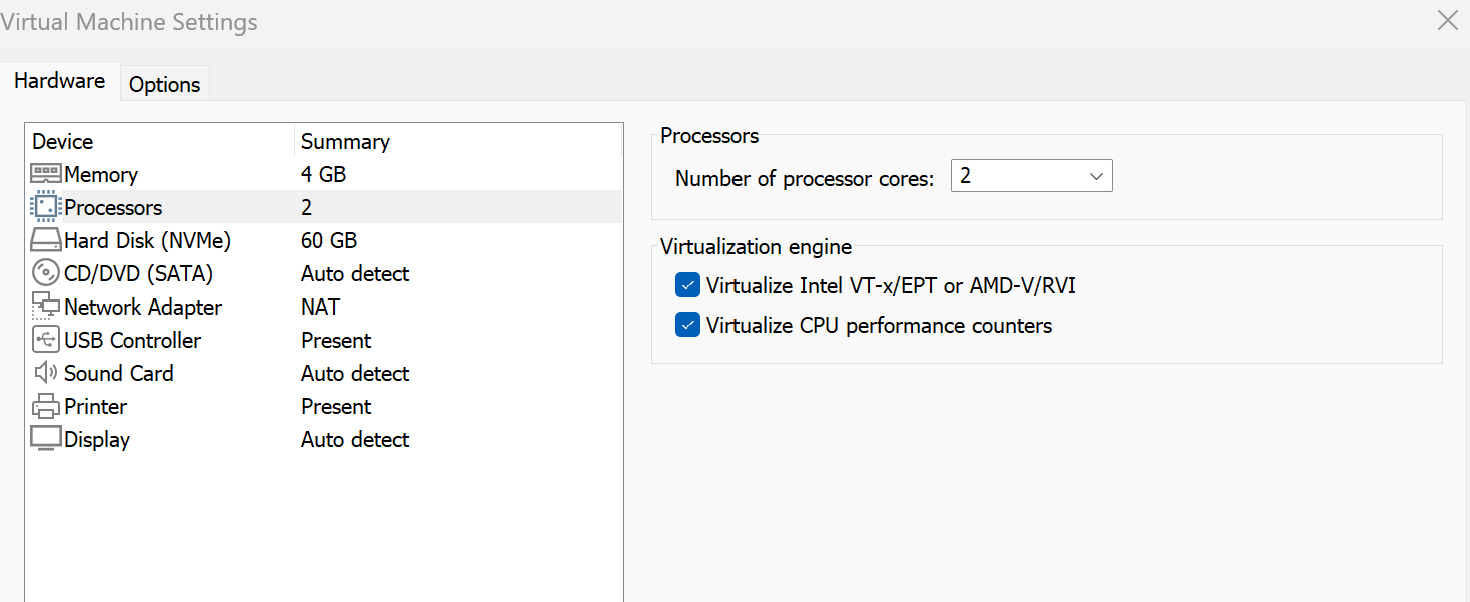This screenshot has width=1470, height=602.
Task: Select the Hardware tab
Action: [x=59, y=81]
